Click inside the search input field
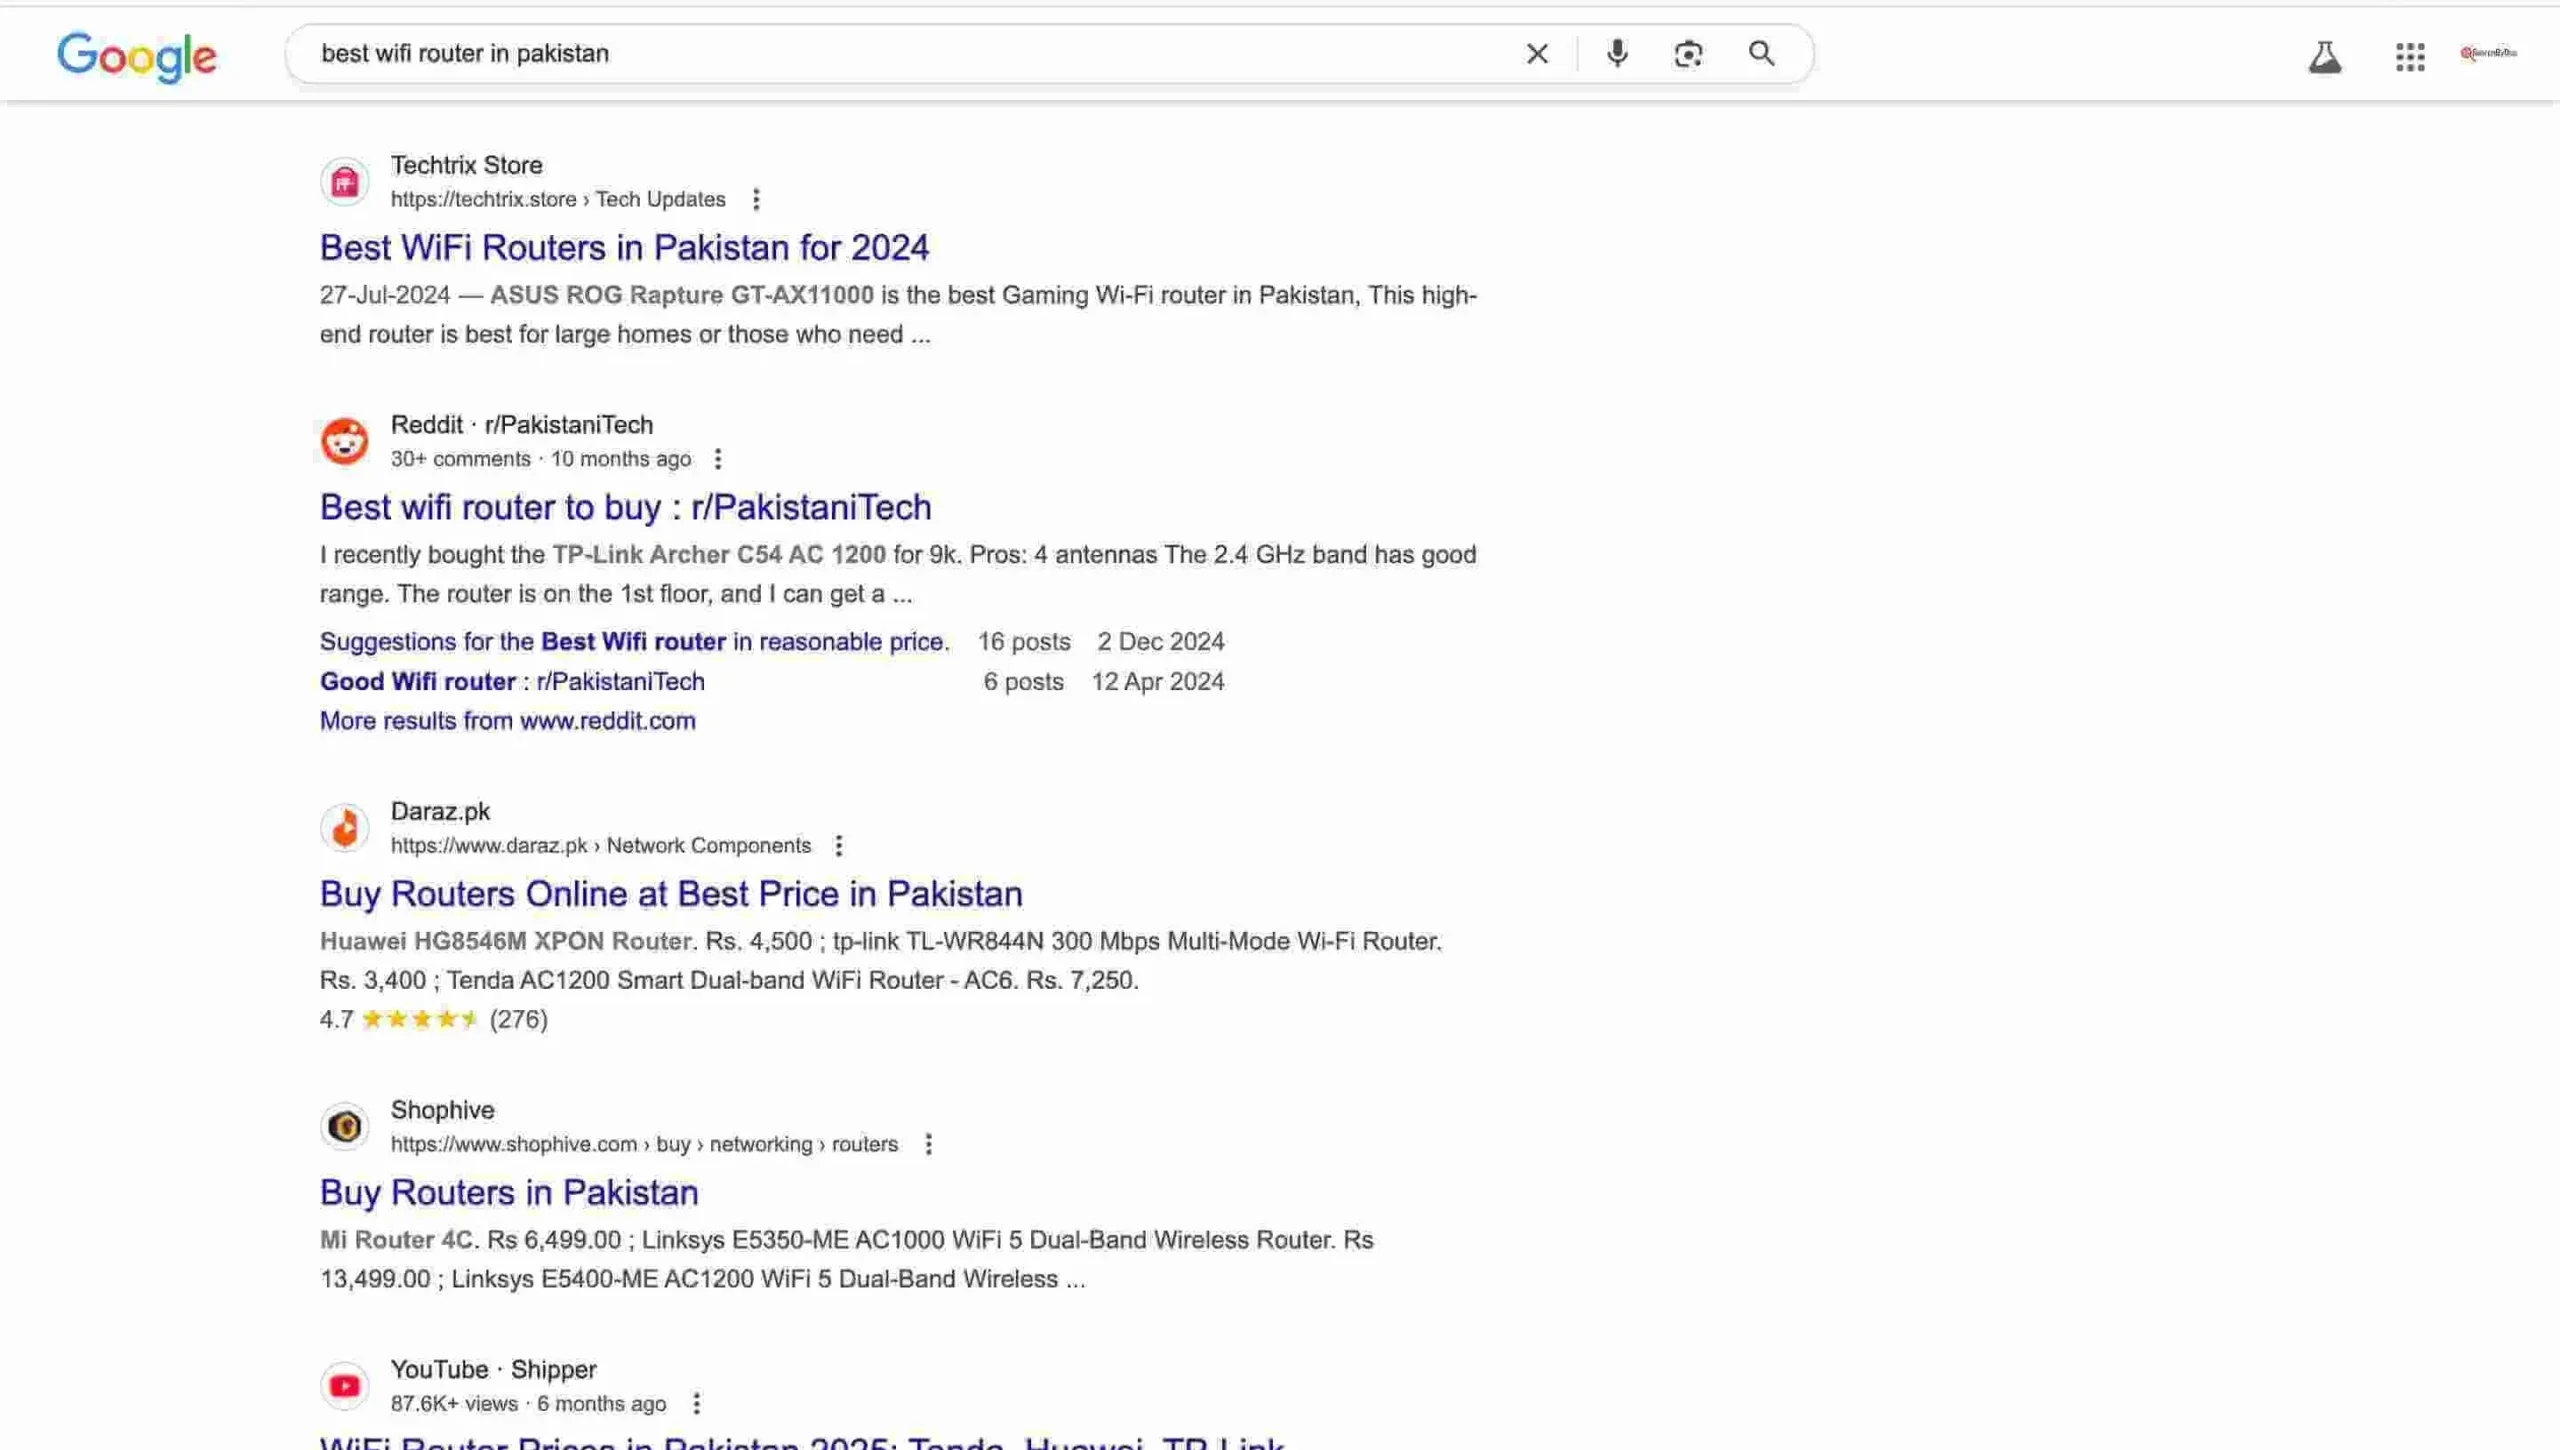Image resolution: width=2560 pixels, height=1450 pixels. pos(900,53)
